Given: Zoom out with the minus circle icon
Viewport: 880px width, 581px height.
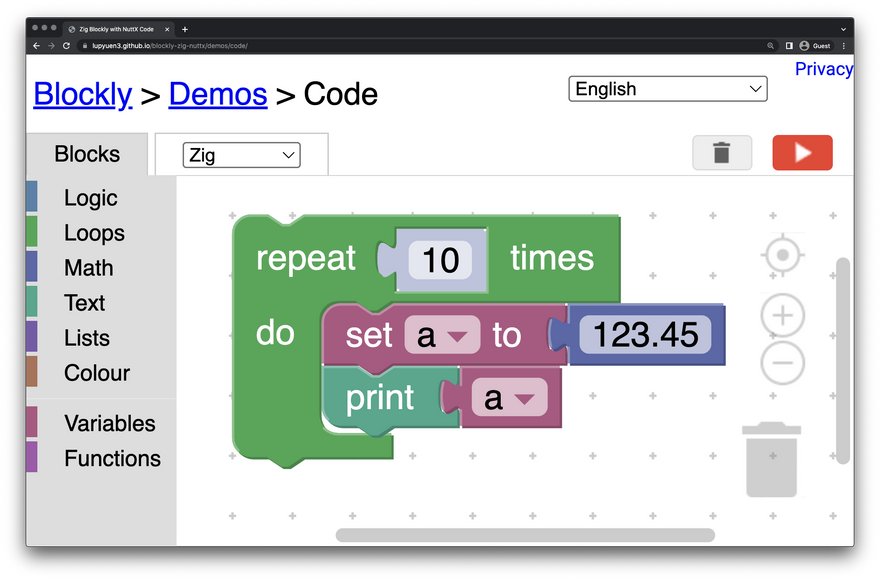Looking at the screenshot, I should coord(782,362).
